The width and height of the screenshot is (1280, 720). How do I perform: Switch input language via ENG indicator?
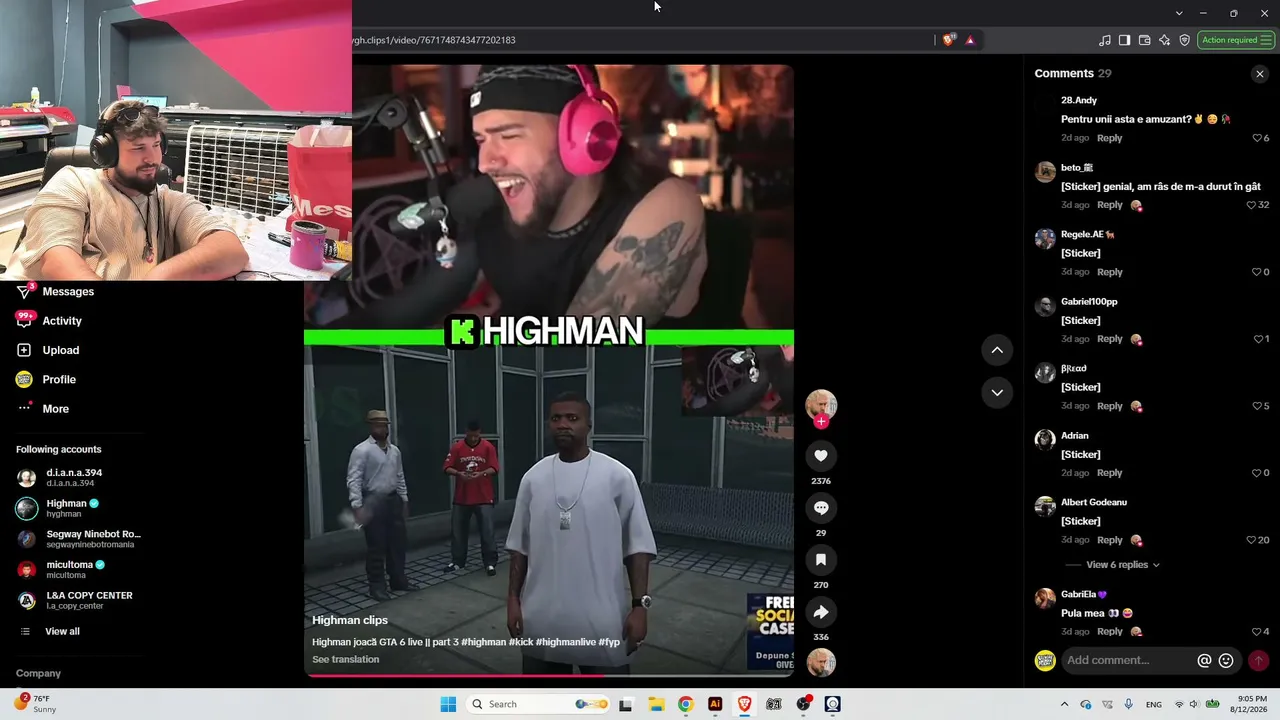pyautogui.click(x=1154, y=704)
